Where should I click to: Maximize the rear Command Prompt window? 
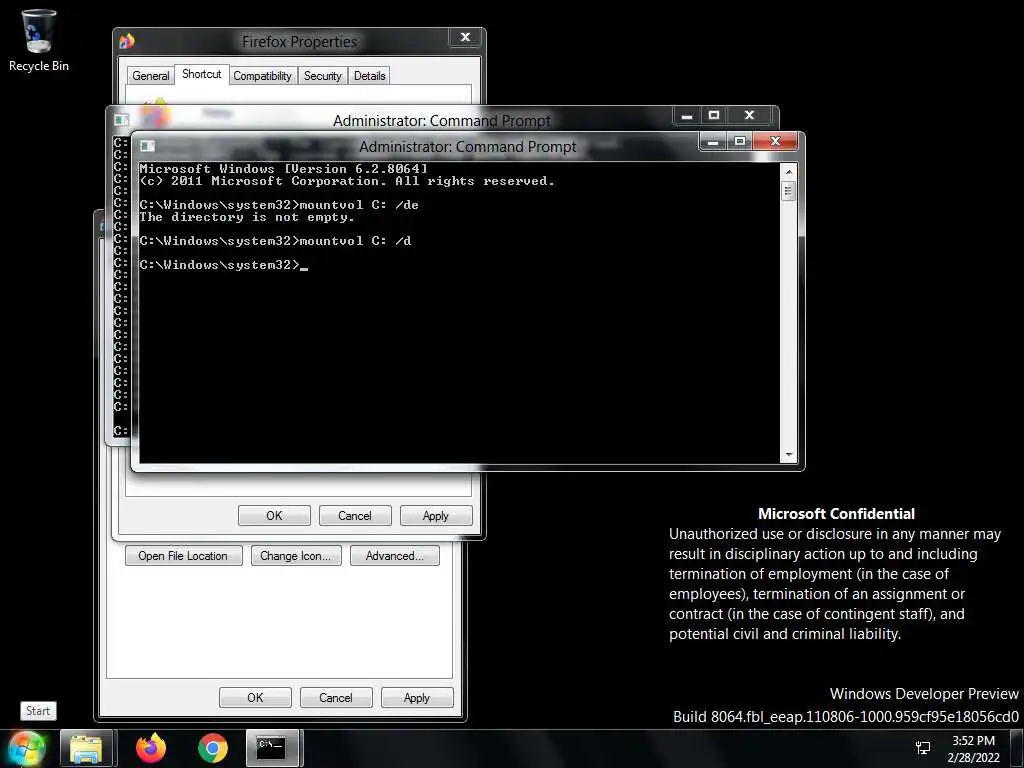pyautogui.click(x=714, y=115)
